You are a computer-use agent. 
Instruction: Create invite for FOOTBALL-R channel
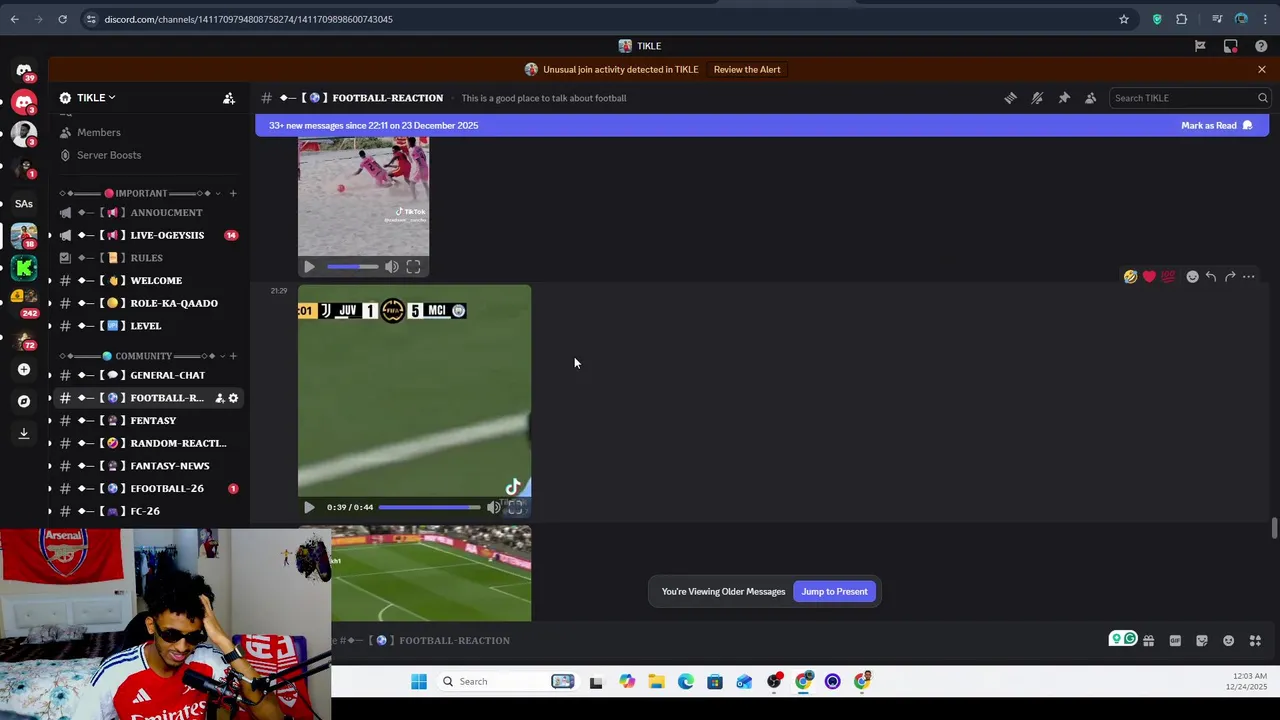tap(219, 398)
